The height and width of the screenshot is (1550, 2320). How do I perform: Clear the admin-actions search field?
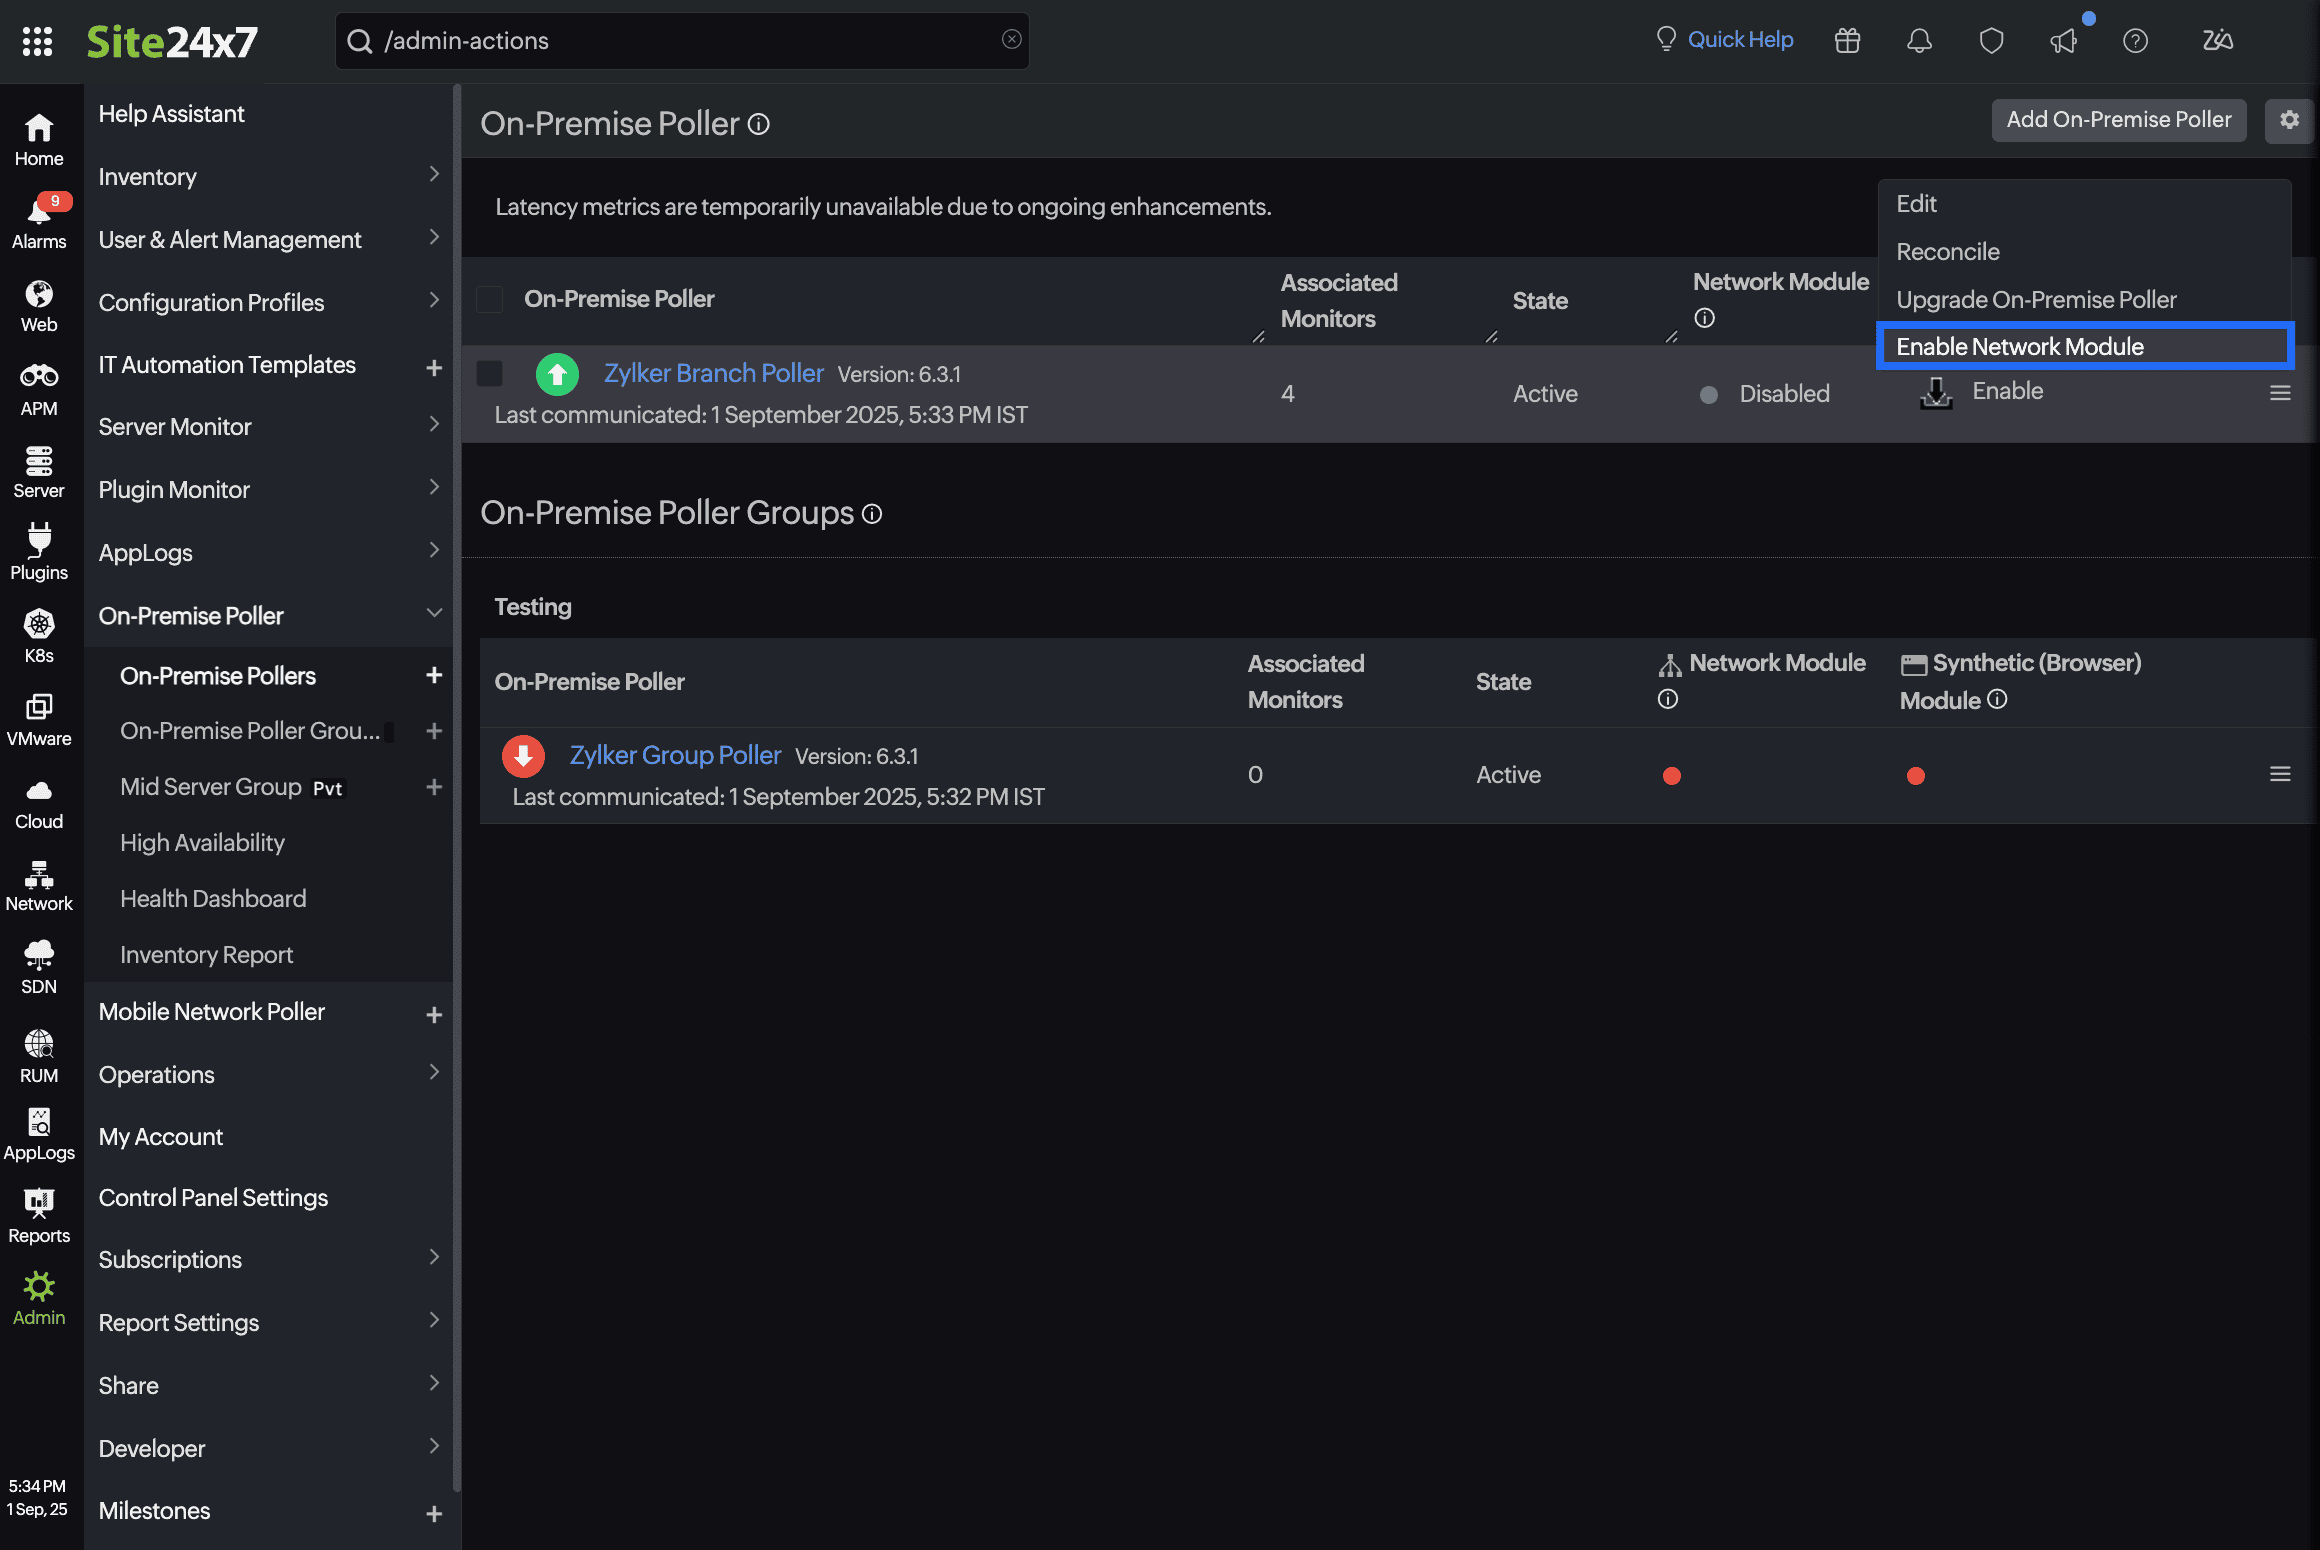click(x=1011, y=40)
